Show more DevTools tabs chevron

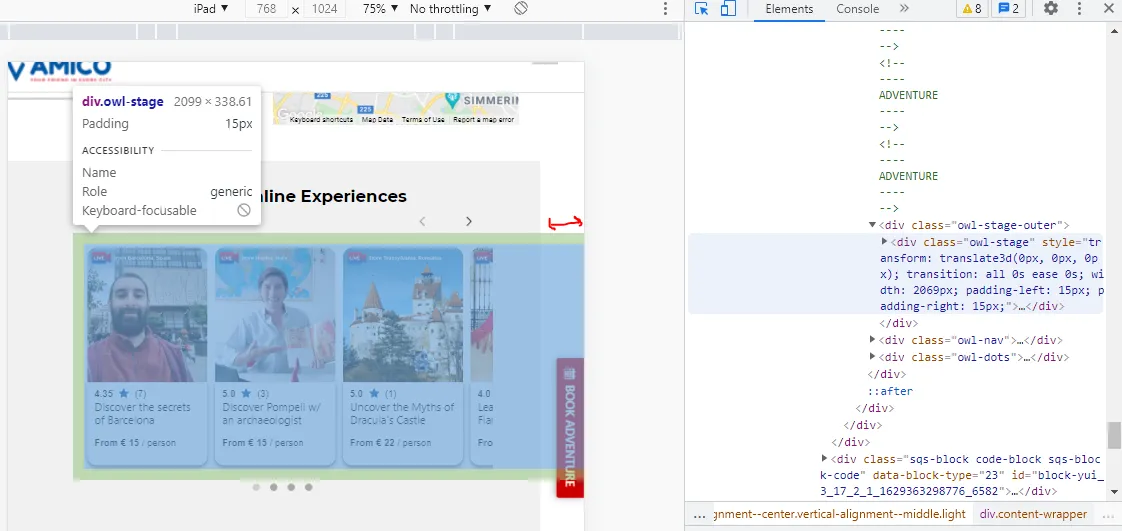904,9
